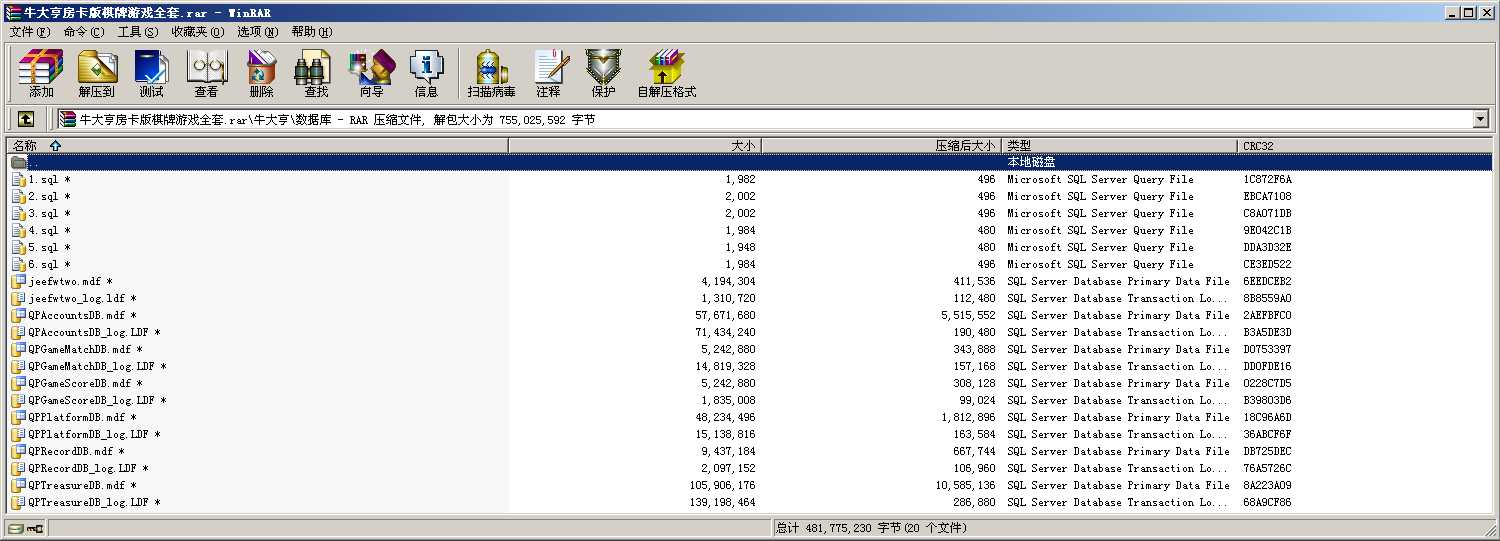
Task: Click the file icon of QPPlatformDB.mdf
Action: pos(18,418)
